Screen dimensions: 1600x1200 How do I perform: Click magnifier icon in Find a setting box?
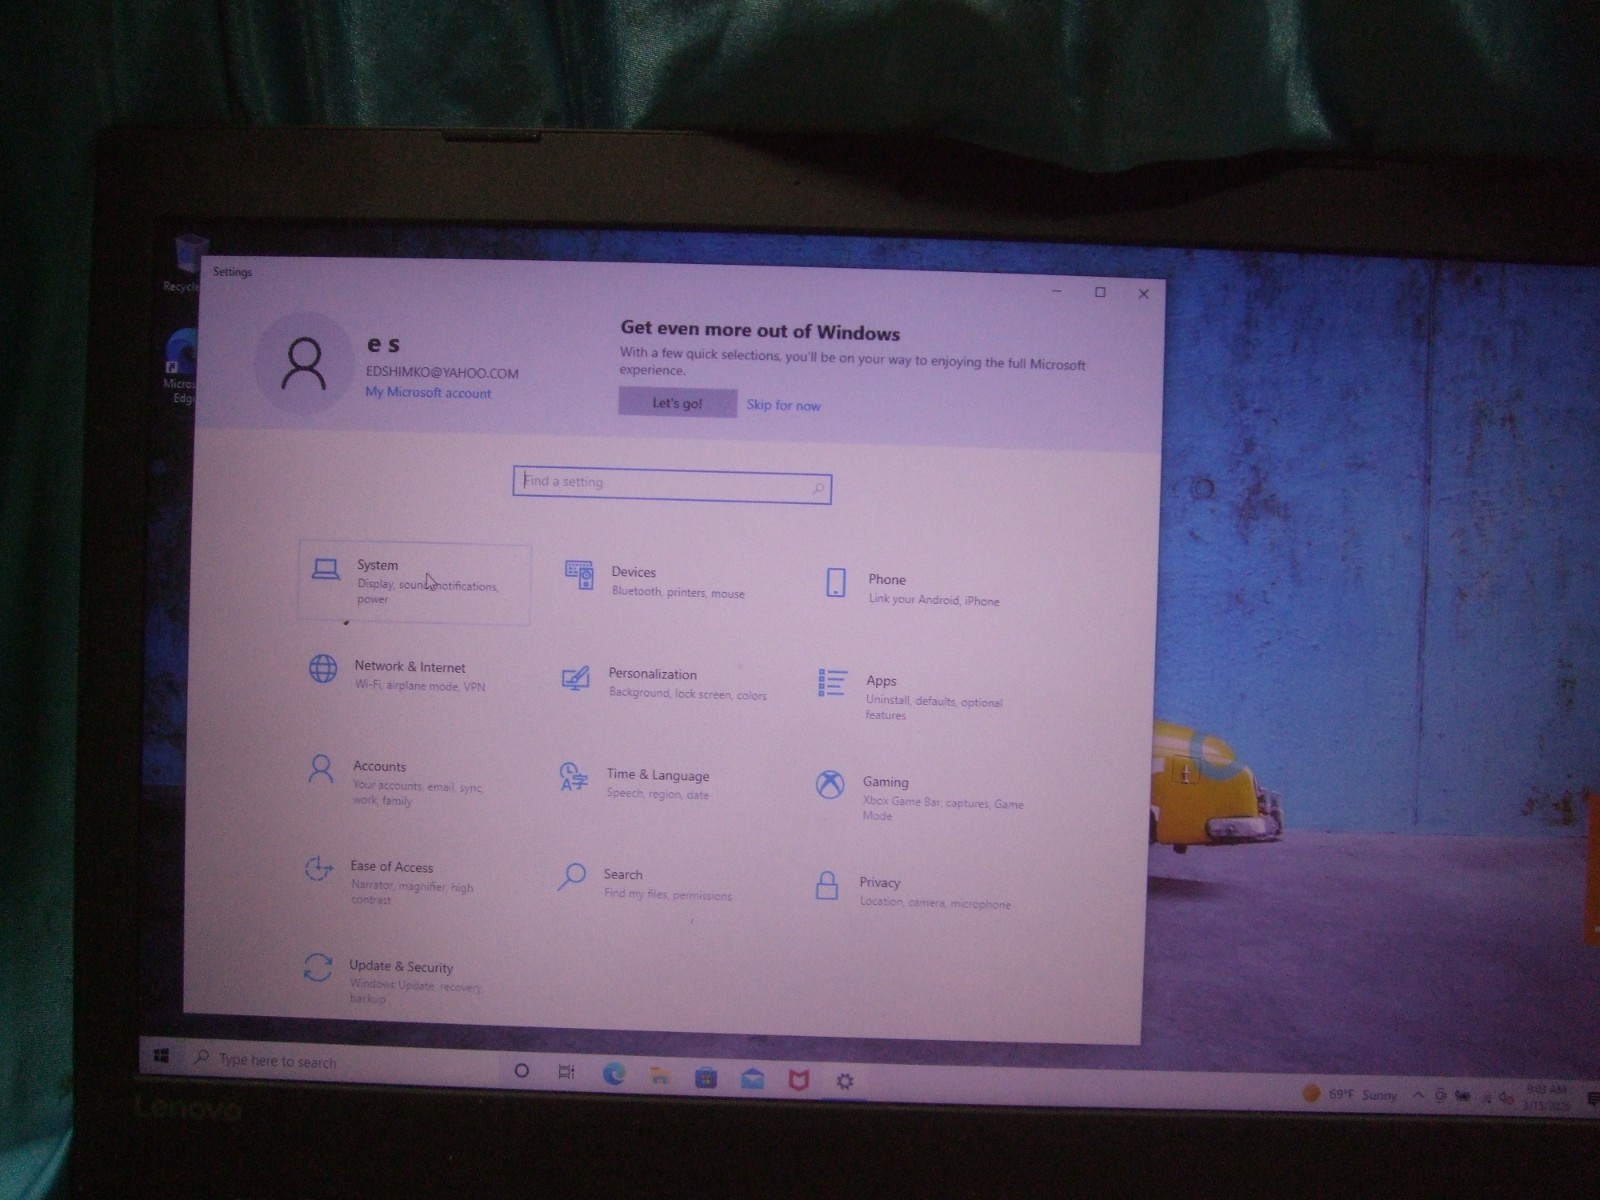click(817, 488)
